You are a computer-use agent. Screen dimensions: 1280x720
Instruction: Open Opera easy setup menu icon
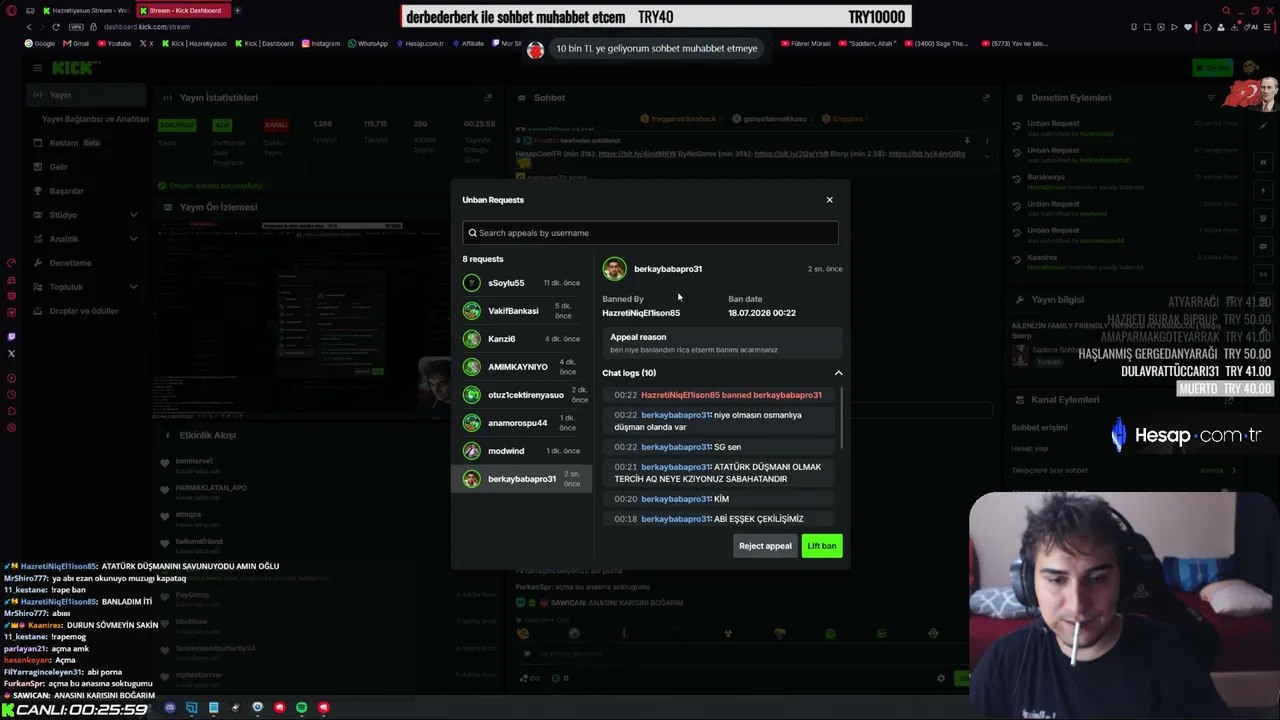click(x=1269, y=27)
